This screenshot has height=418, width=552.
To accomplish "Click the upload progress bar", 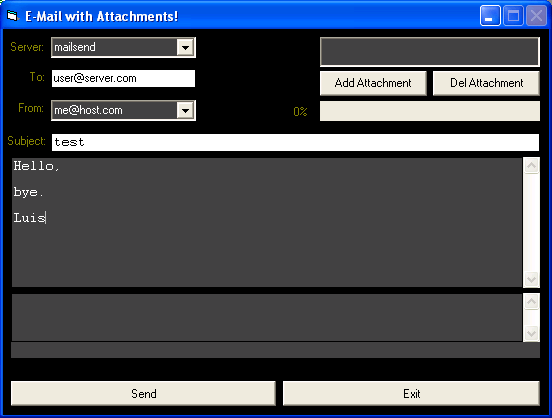I will click(429, 111).
